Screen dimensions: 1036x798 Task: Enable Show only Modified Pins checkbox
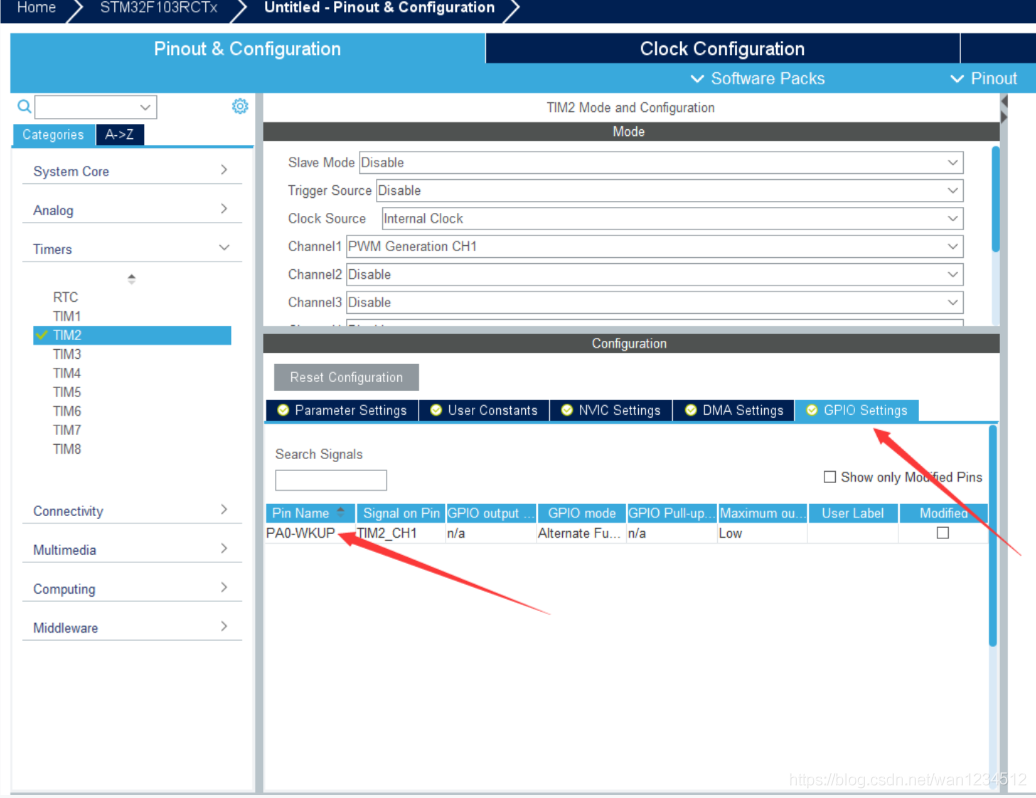click(829, 477)
